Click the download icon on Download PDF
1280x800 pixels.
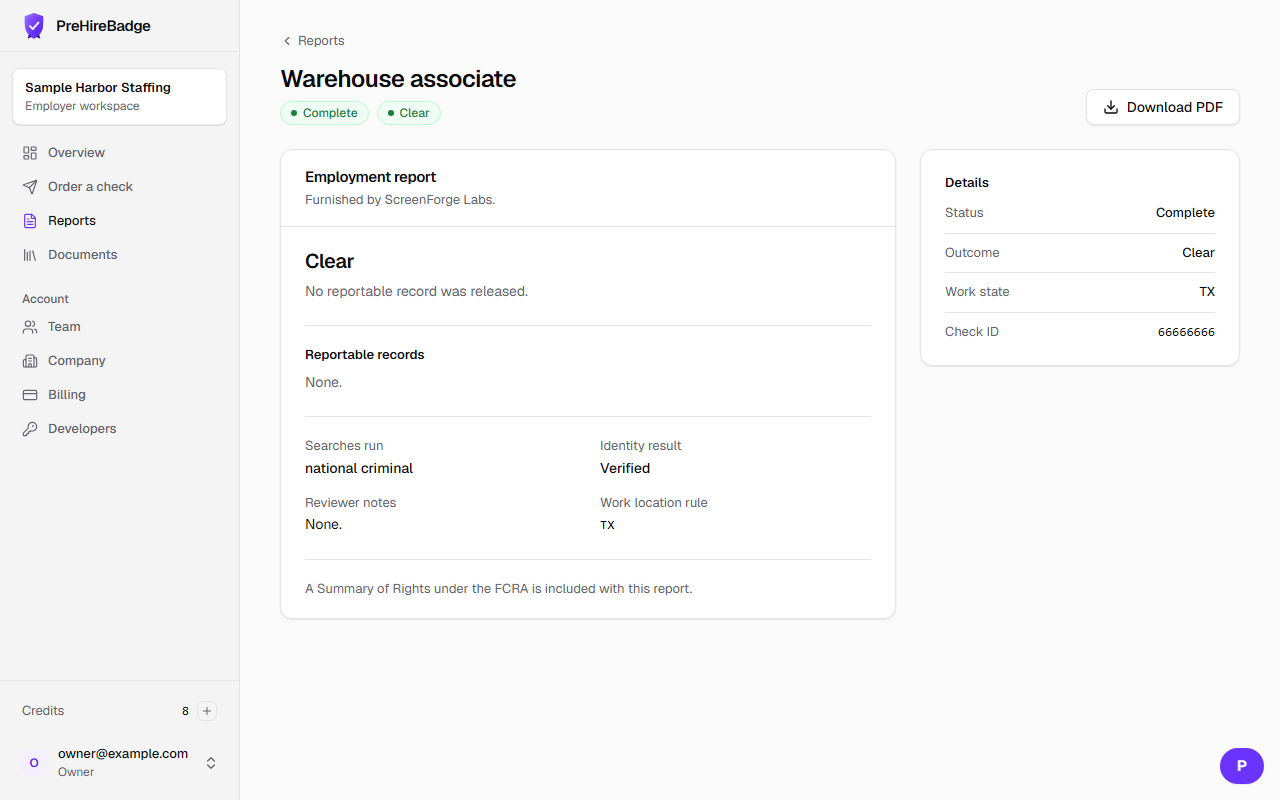1111,107
